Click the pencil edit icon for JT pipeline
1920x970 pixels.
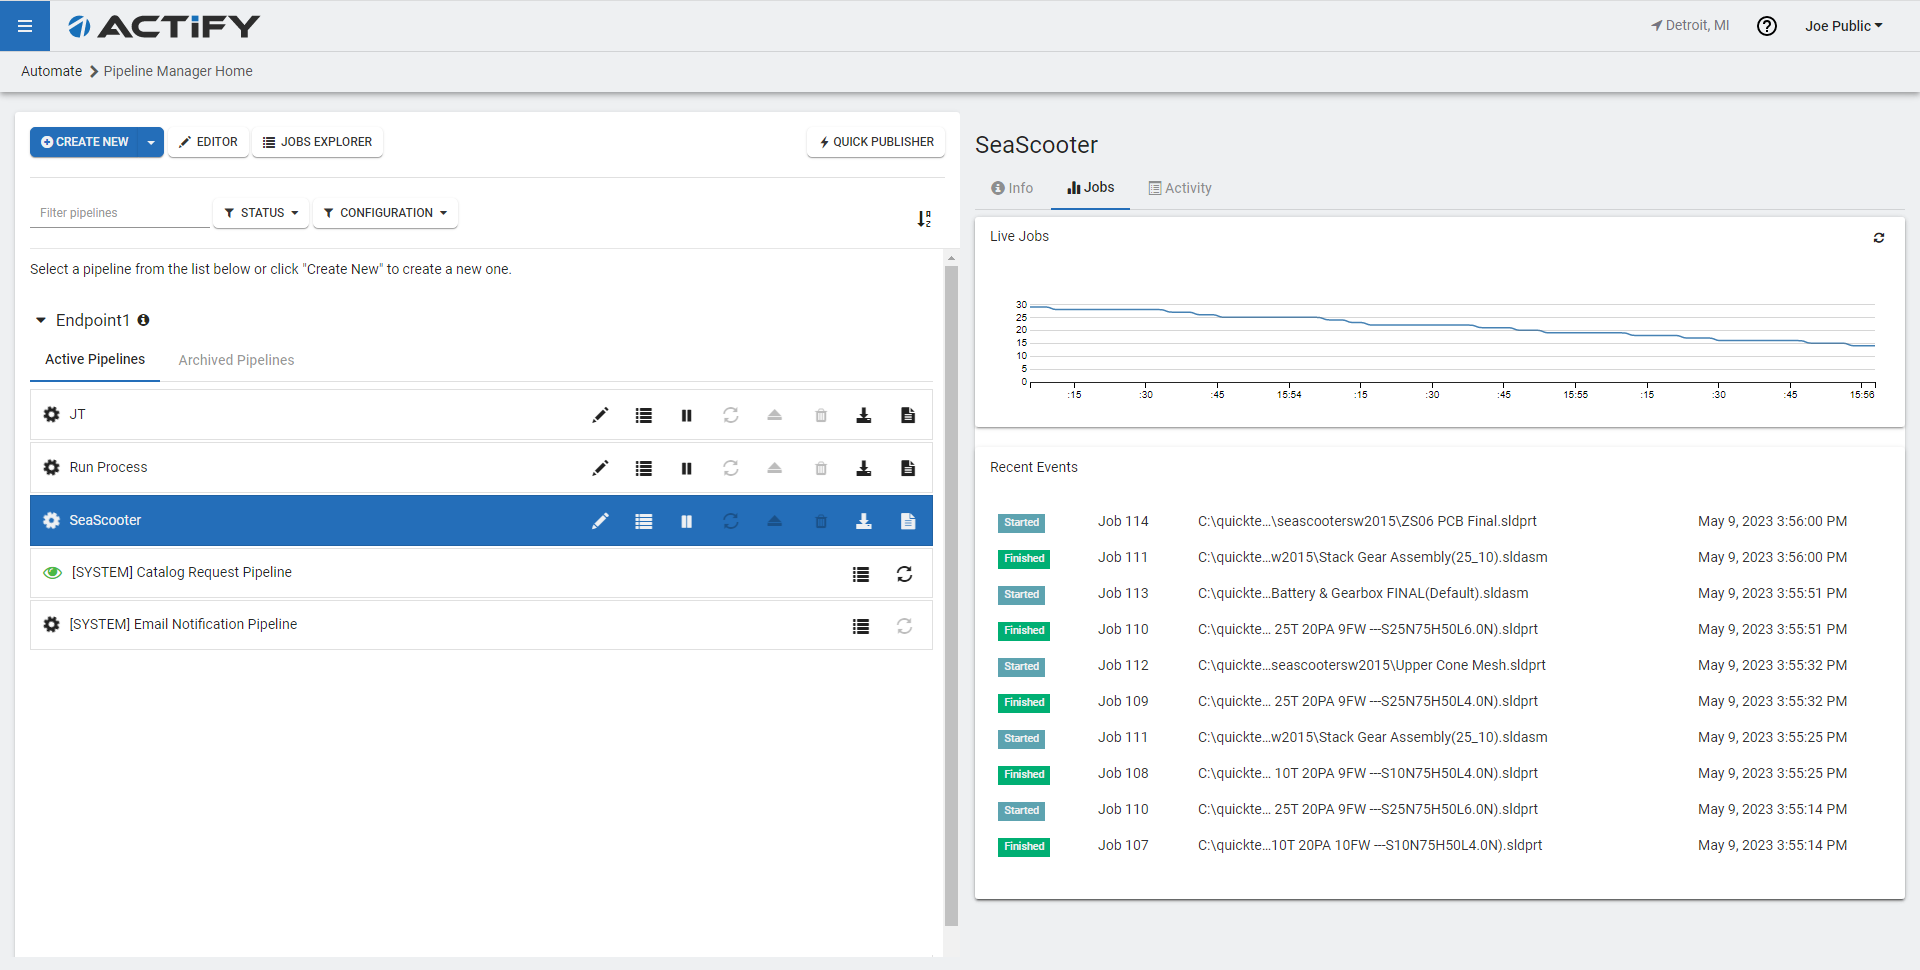(600, 415)
